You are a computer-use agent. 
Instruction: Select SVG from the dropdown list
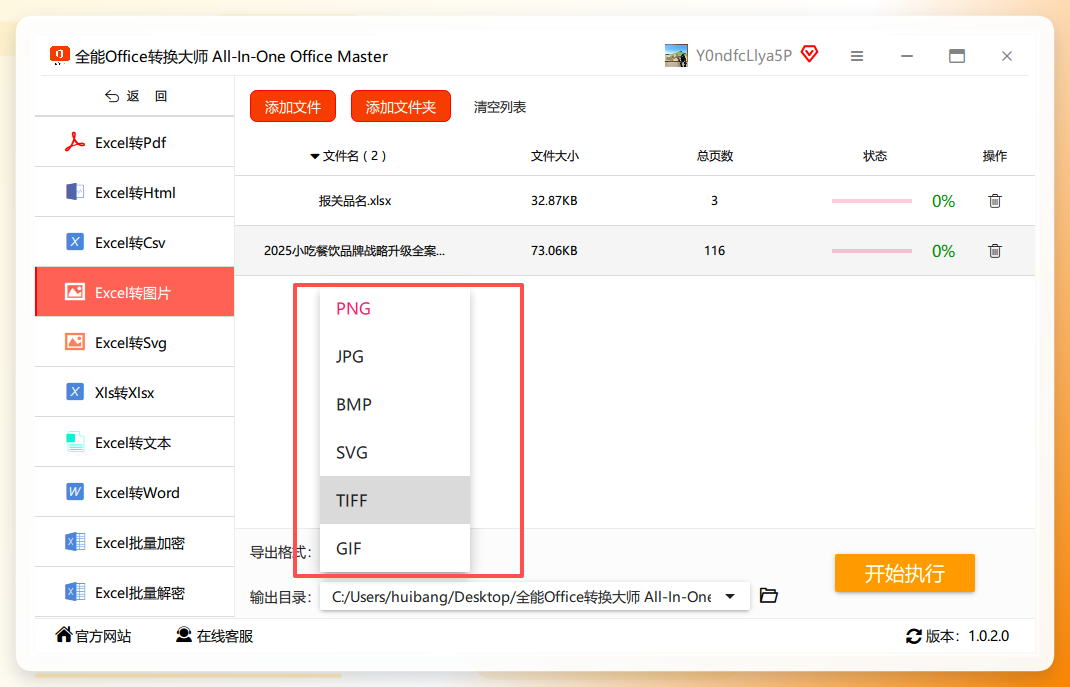point(395,452)
